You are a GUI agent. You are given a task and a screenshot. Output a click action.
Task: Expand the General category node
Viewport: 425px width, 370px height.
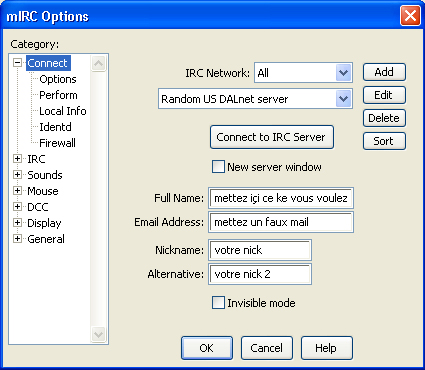17,239
